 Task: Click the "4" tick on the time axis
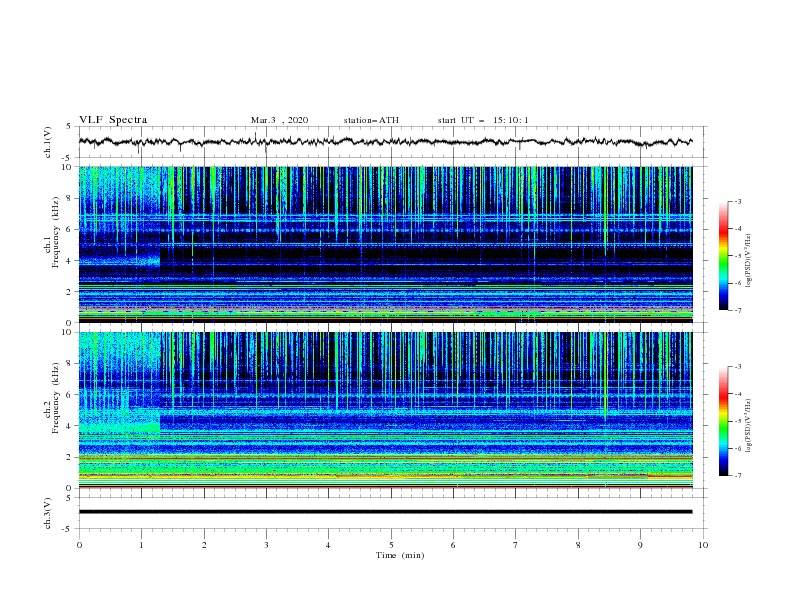[x=328, y=545]
